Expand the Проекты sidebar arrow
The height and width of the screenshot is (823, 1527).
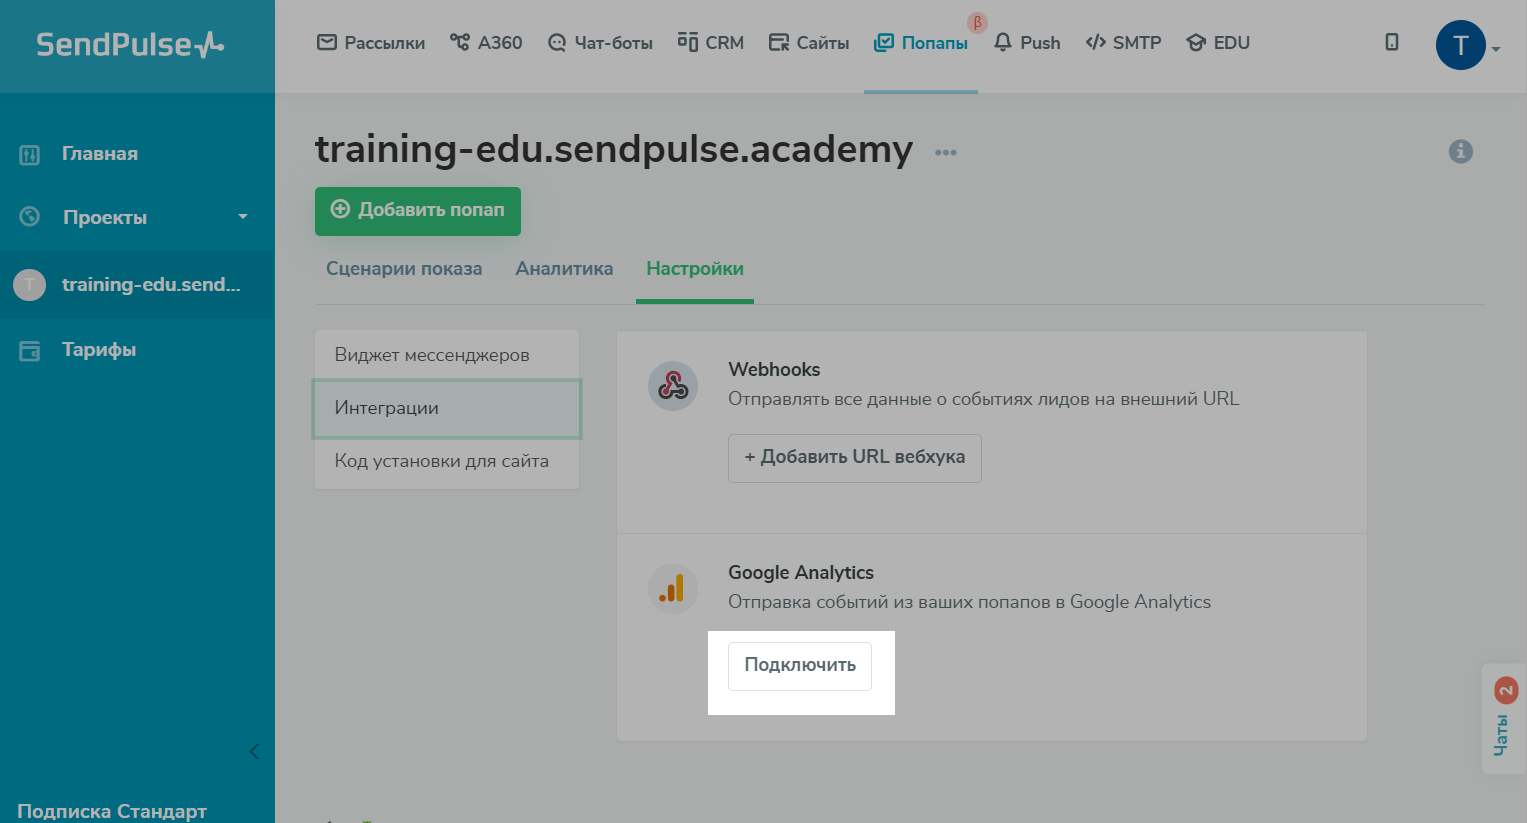coord(242,217)
